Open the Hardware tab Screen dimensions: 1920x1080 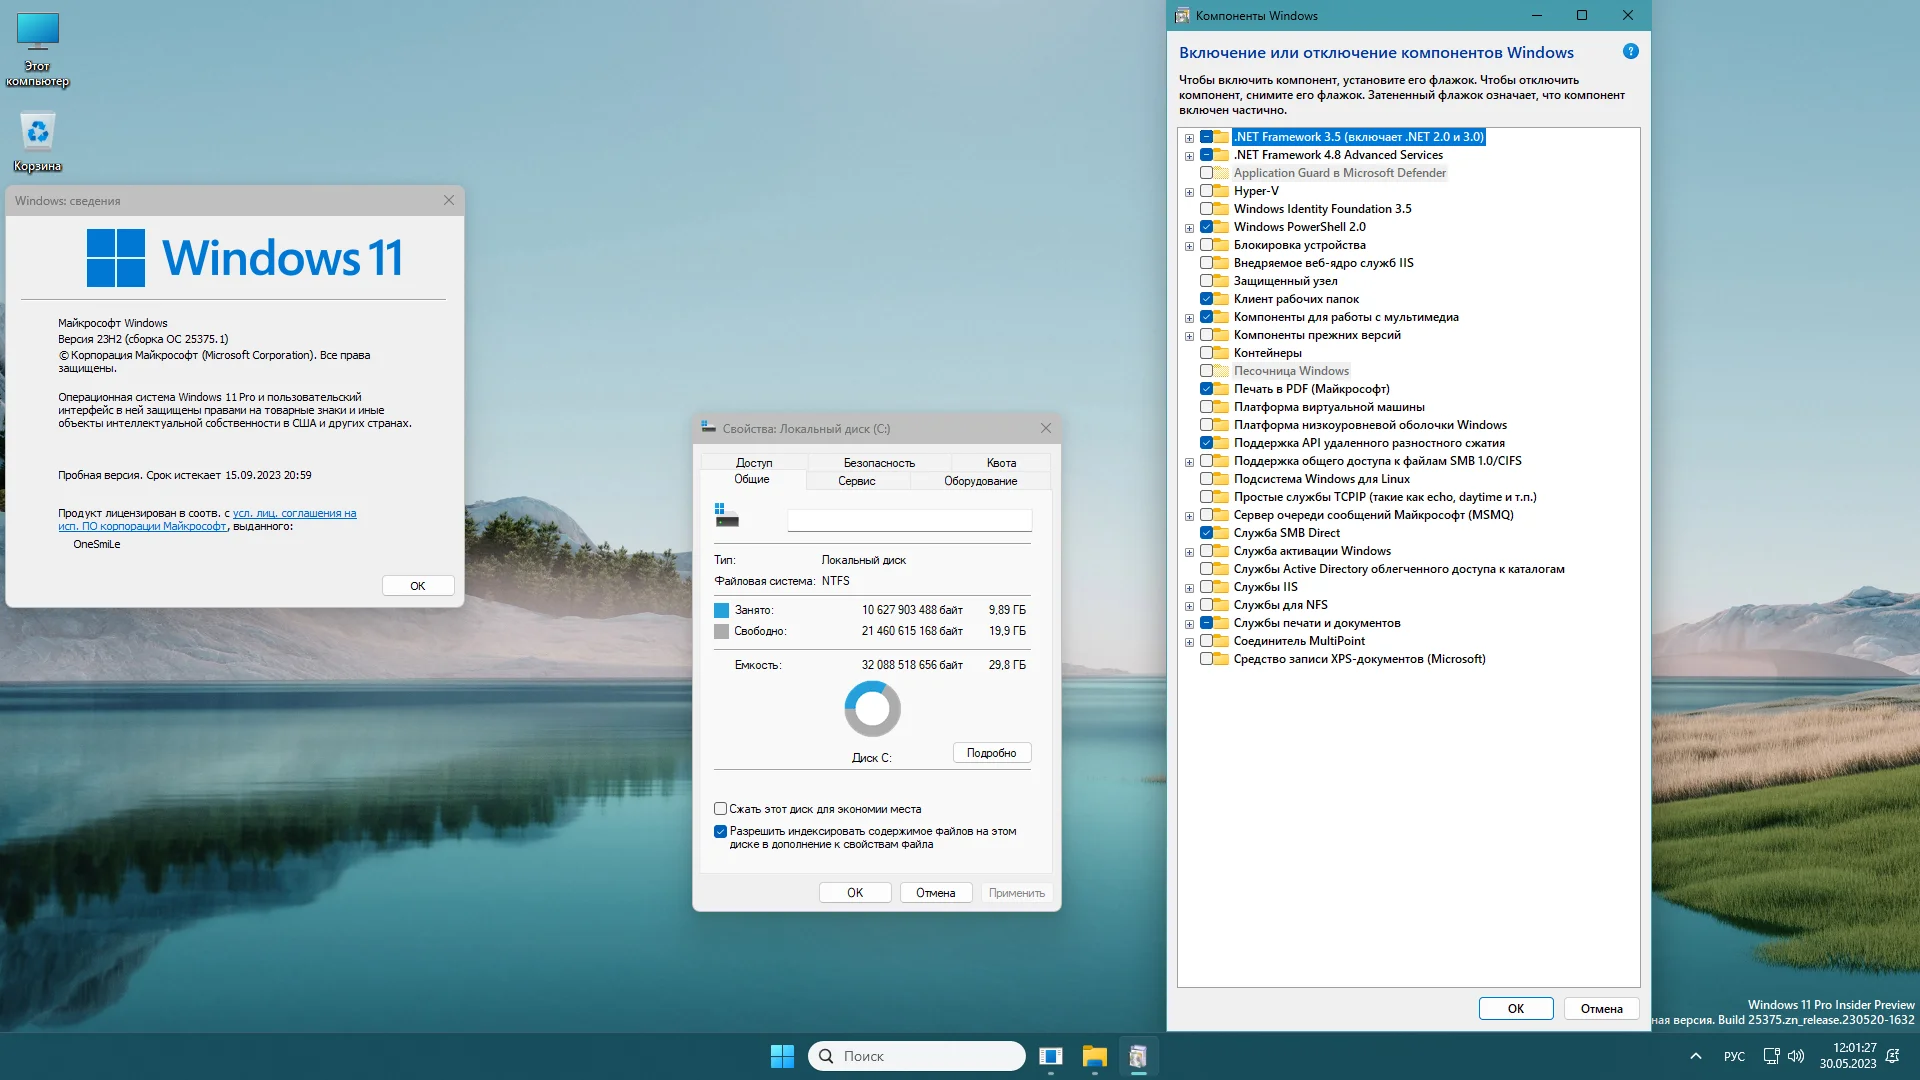click(980, 481)
